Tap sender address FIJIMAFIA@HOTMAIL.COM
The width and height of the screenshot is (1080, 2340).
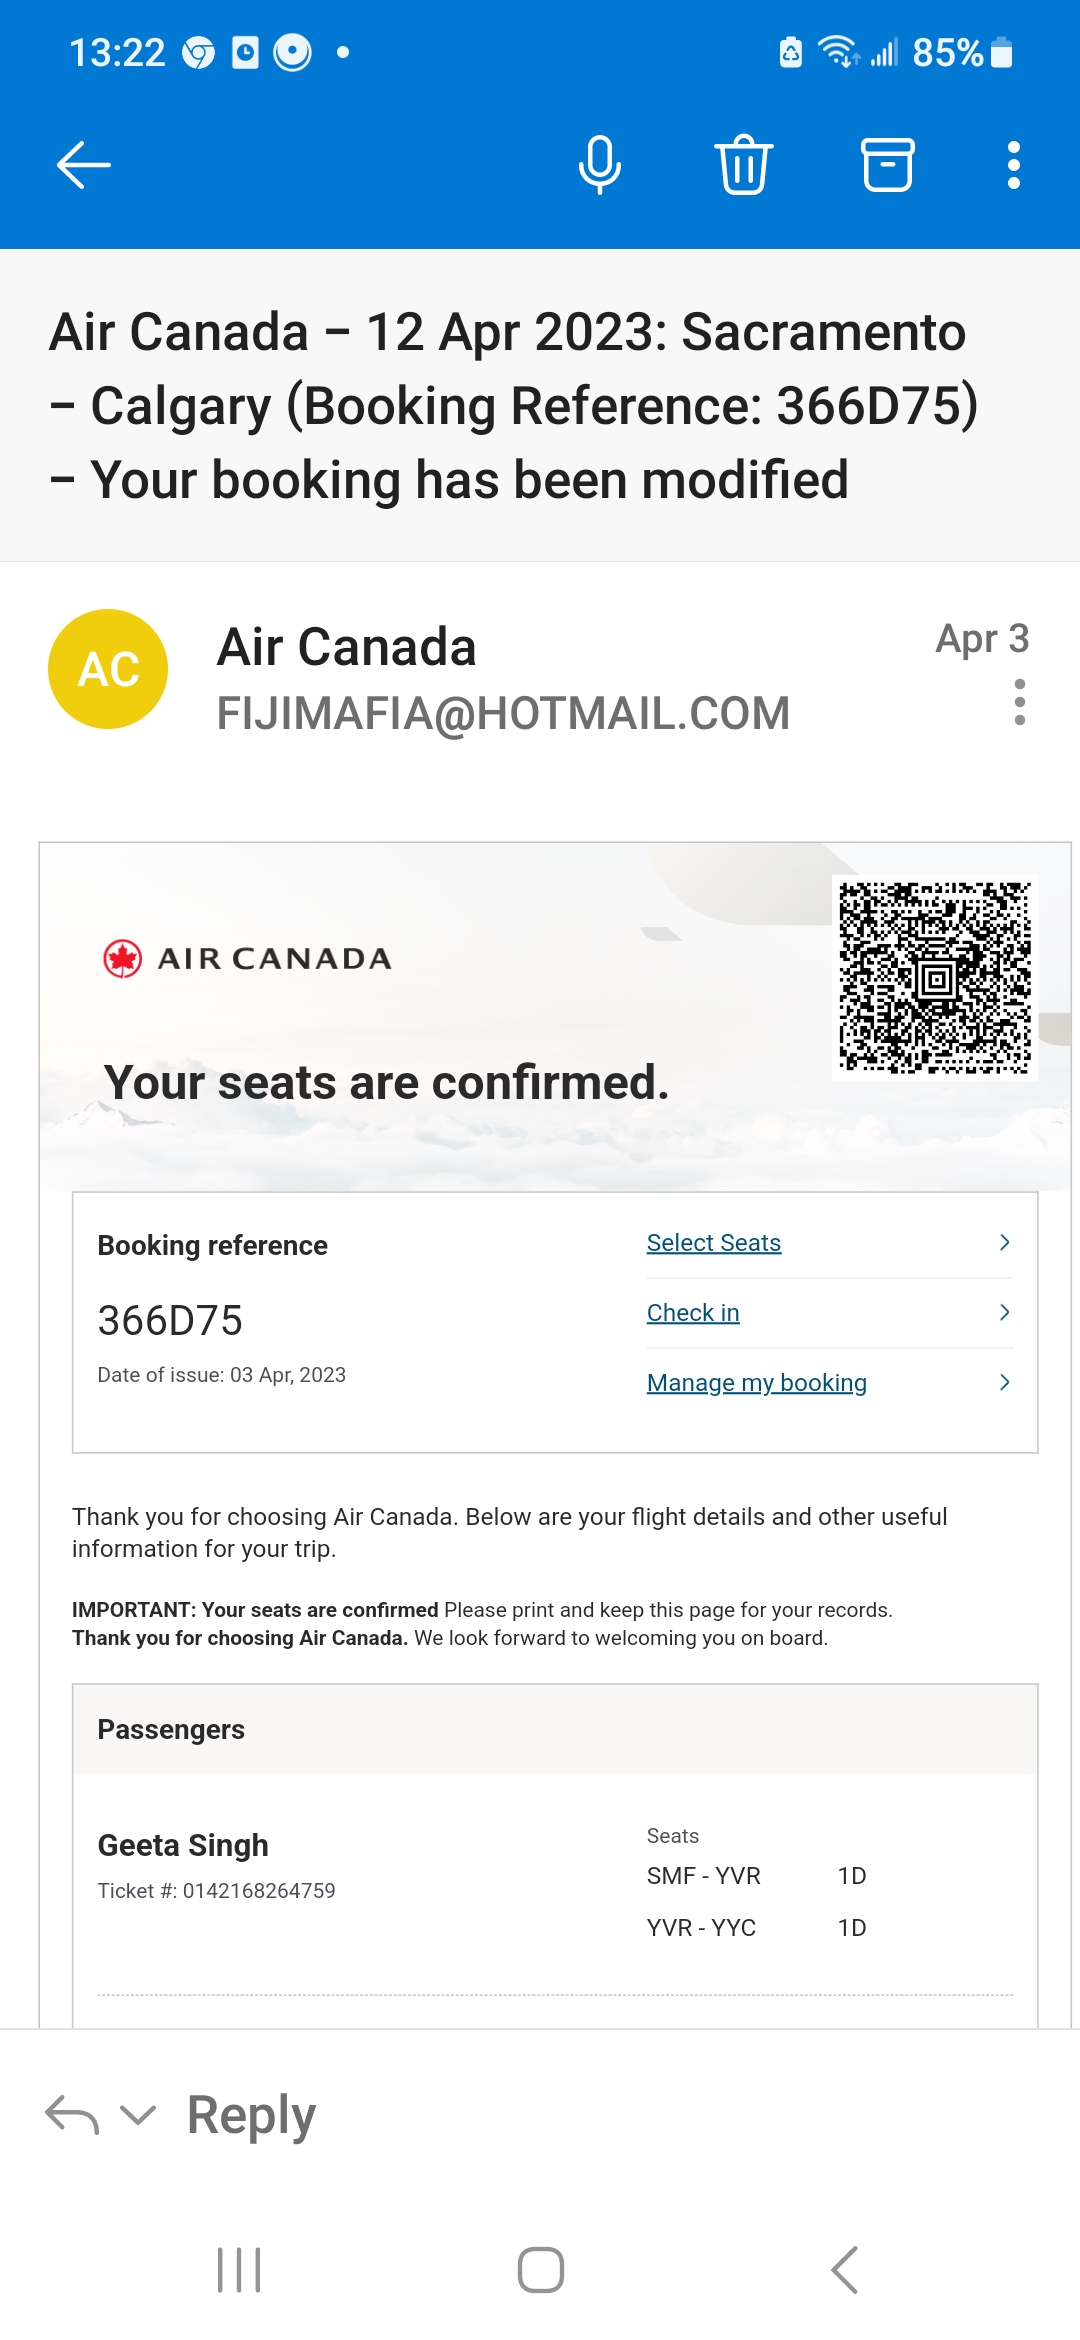point(503,714)
